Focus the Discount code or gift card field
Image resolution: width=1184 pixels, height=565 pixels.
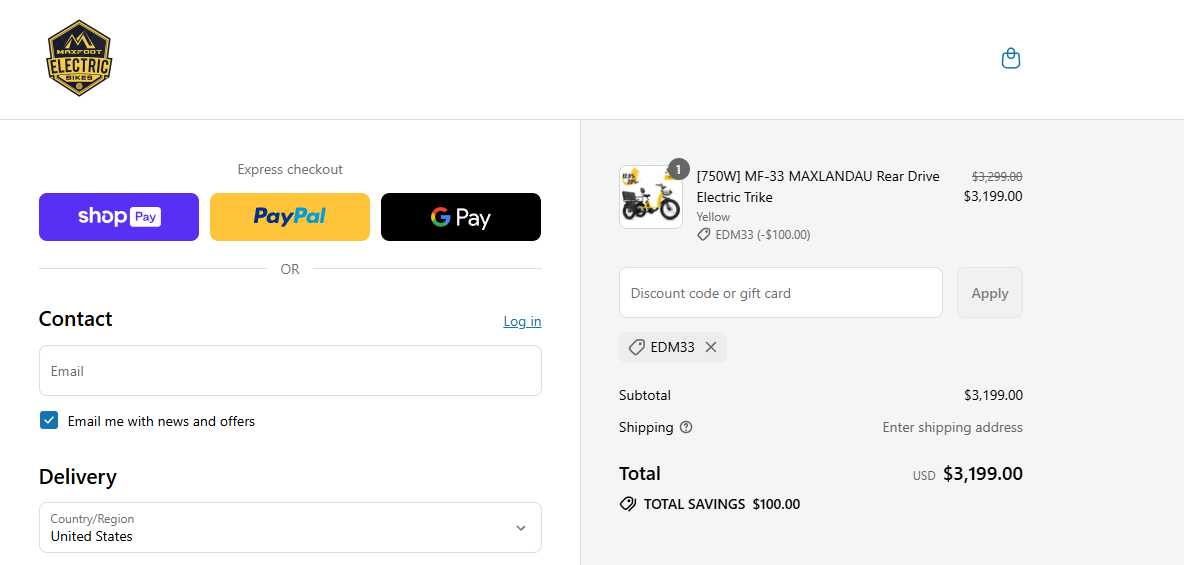click(781, 292)
